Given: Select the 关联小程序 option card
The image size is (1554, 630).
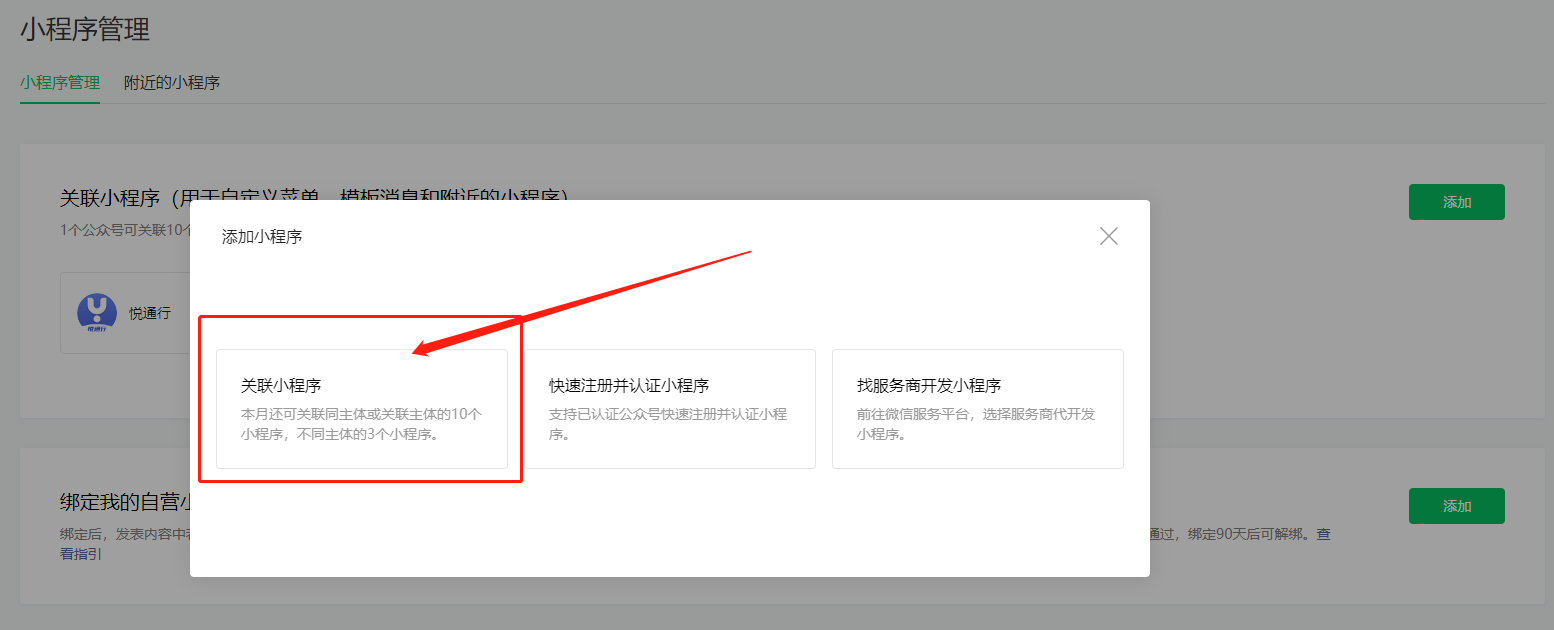Looking at the screenshot, I should [361, 408].
